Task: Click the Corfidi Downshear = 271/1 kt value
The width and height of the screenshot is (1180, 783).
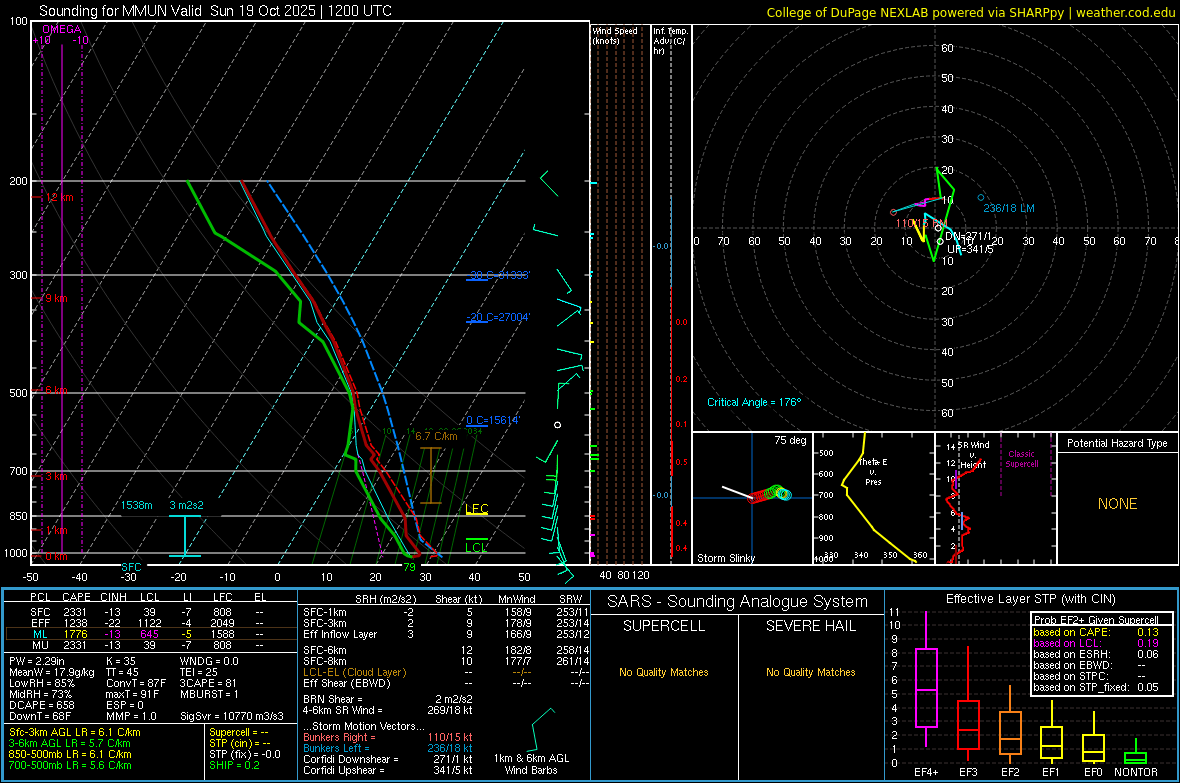Action: coord(388,759)
